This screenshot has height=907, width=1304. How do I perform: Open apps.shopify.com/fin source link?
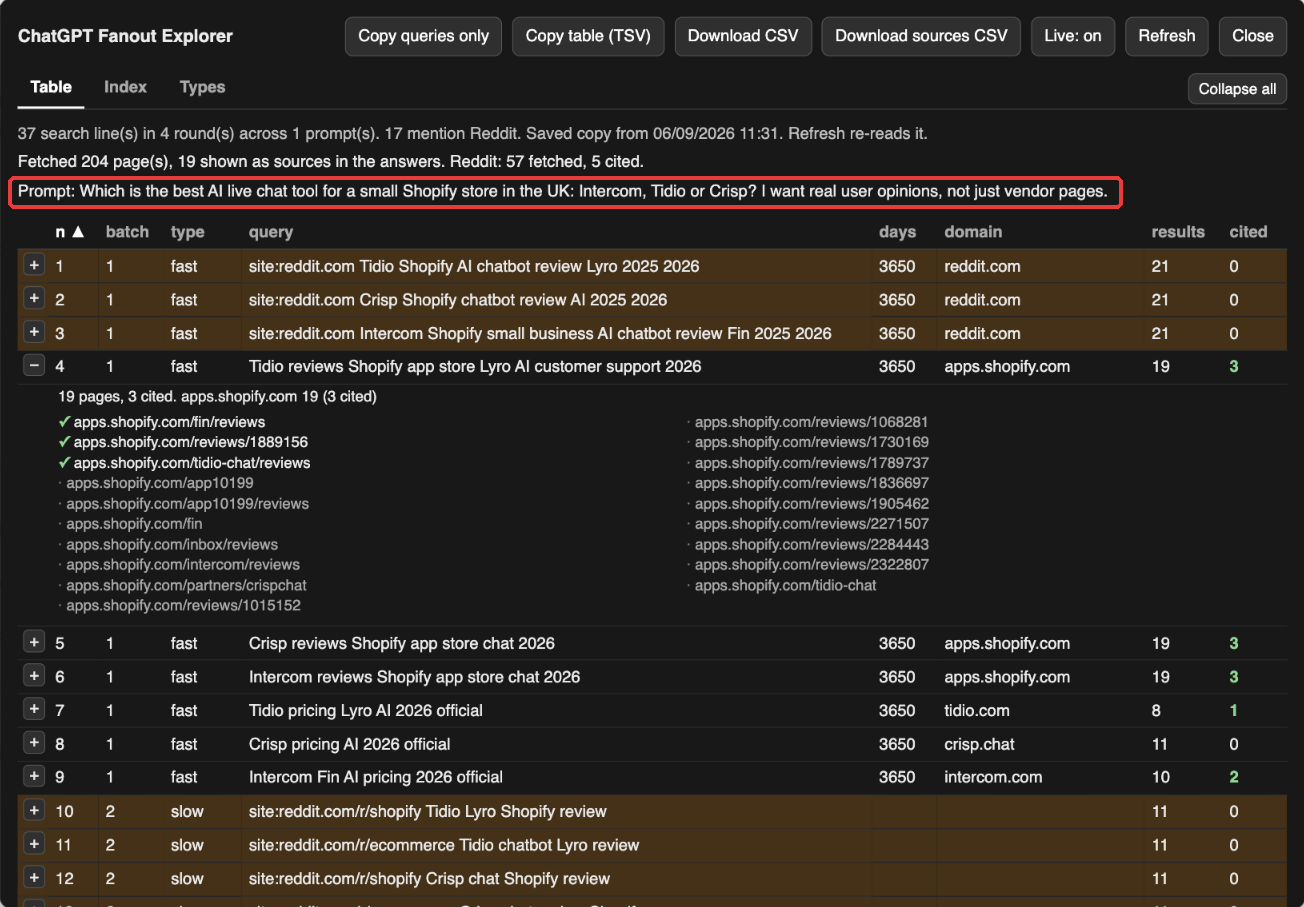[134, 524]
